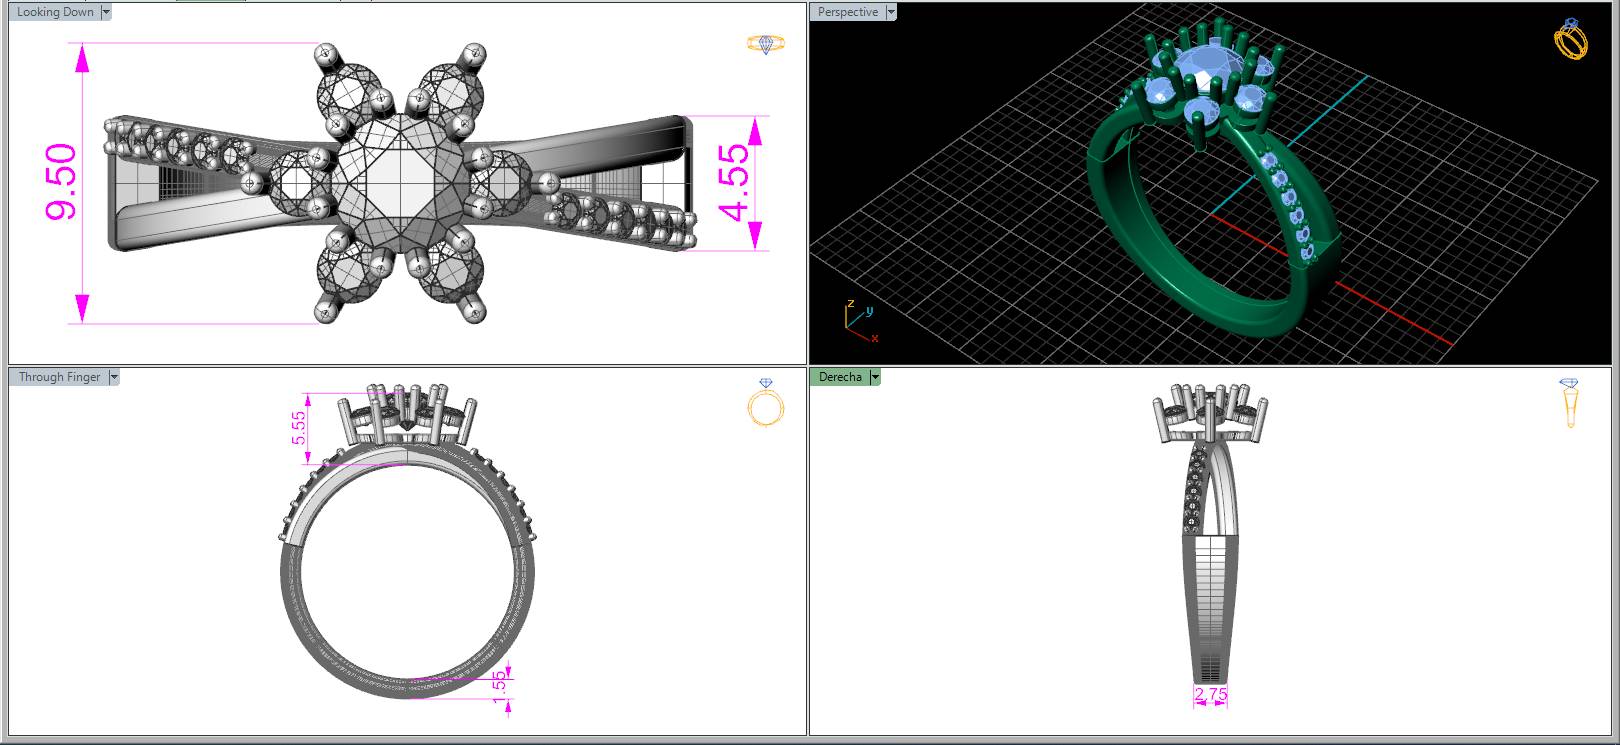
Task: Click the side-view ring icon in Derecha viewport
Action: tap(1569, 403)
